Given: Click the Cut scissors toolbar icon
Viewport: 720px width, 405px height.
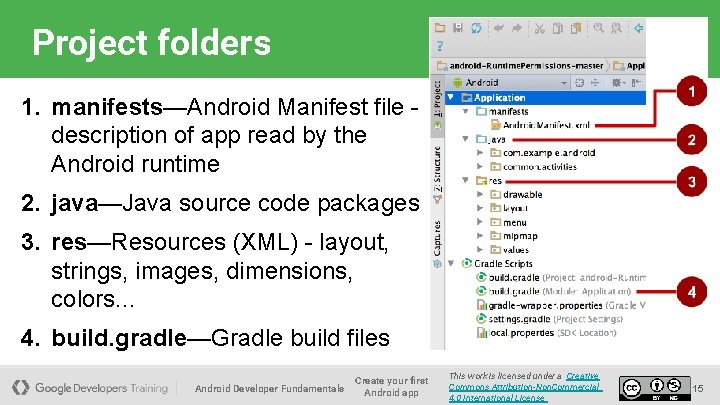Looking at the screenshot, I should (x=540, y=28).
